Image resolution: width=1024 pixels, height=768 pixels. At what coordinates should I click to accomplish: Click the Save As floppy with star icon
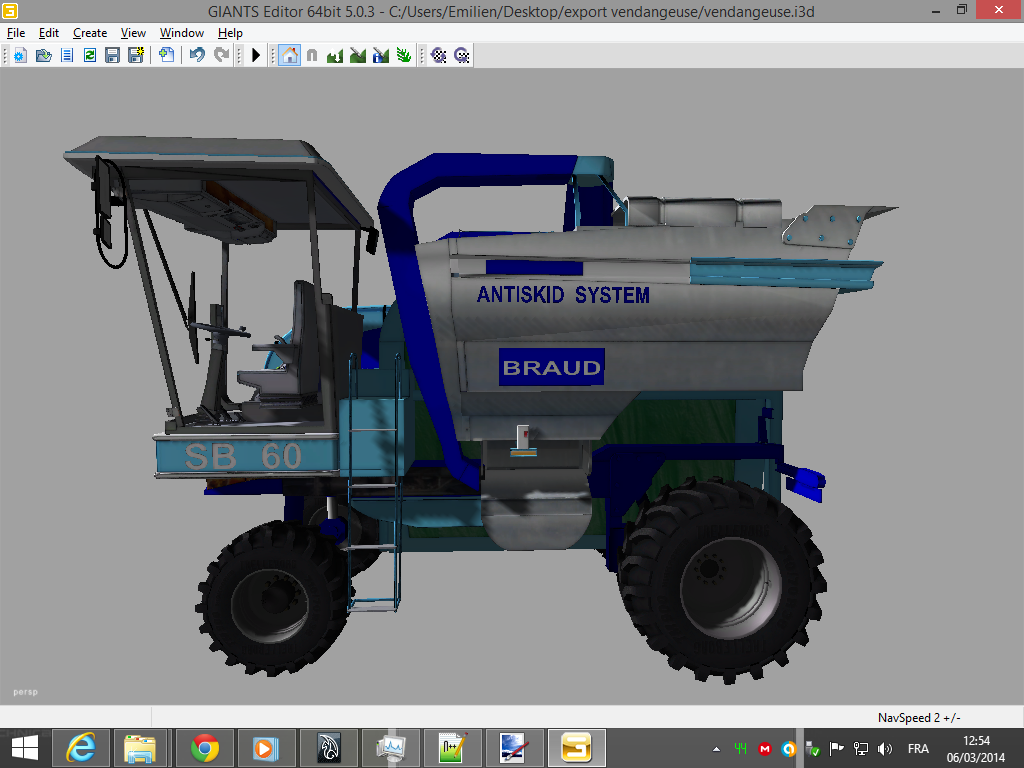click(x=136, y=56)
